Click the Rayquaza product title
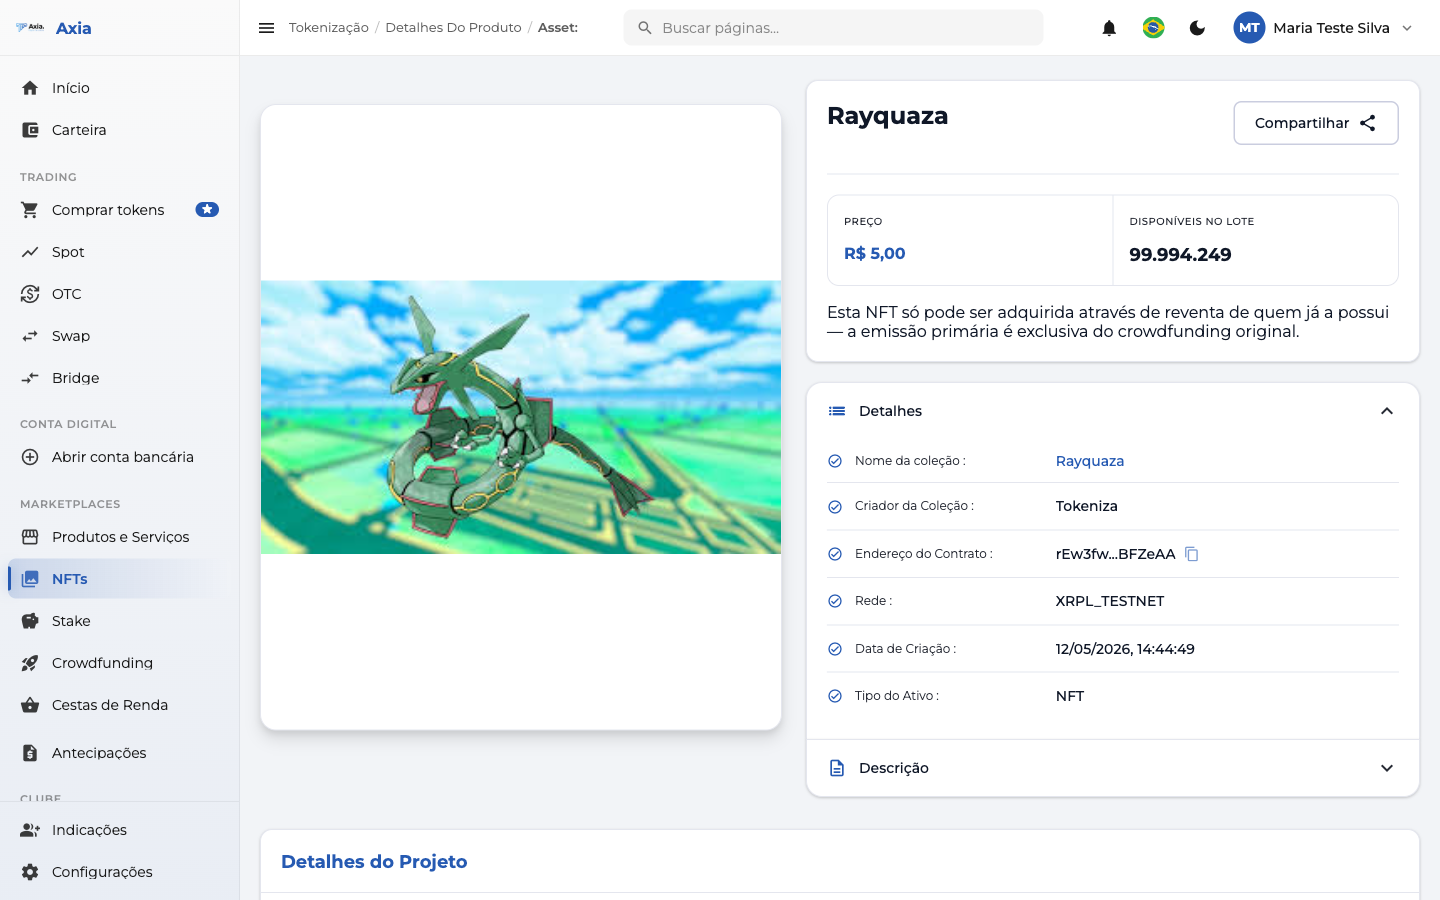 888,116
